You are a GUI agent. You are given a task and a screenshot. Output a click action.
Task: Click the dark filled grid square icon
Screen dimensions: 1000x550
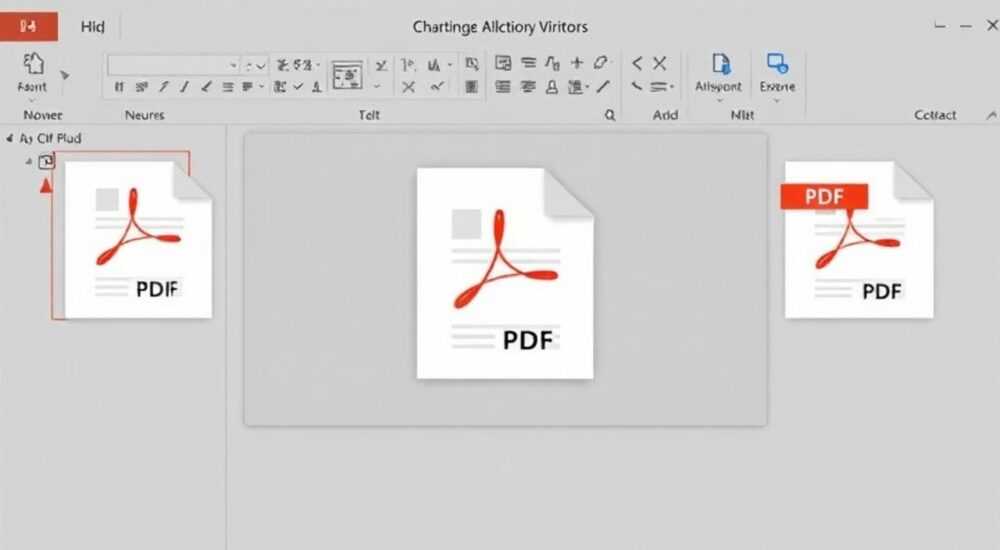(471, 87)
